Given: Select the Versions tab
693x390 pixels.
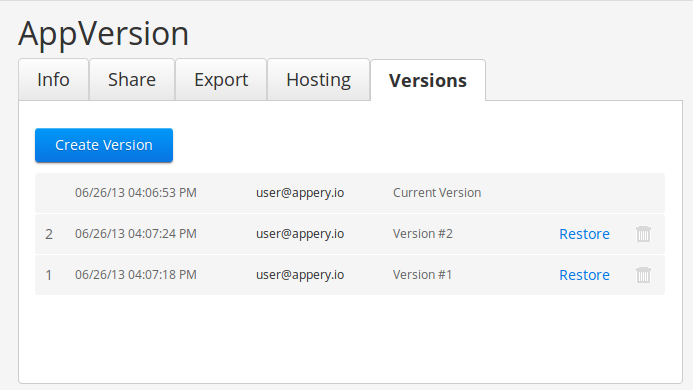Looking at the screenshot, I should point(428,80).
